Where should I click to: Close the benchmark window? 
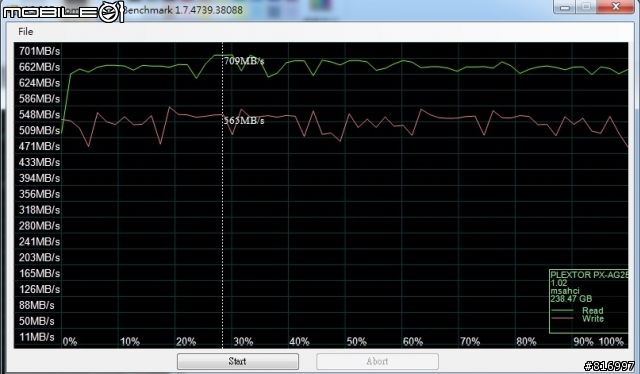coord(616,7)
